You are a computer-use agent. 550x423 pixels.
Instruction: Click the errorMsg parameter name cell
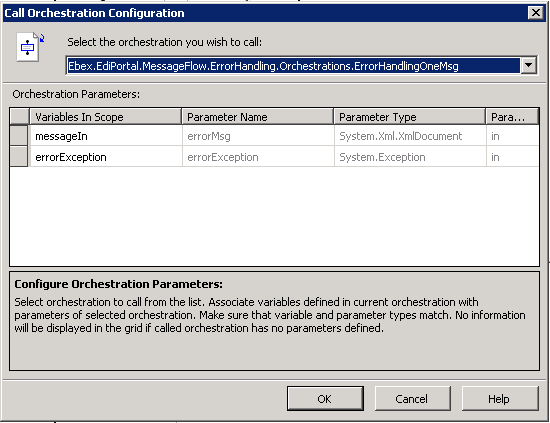tap(258, 136)
